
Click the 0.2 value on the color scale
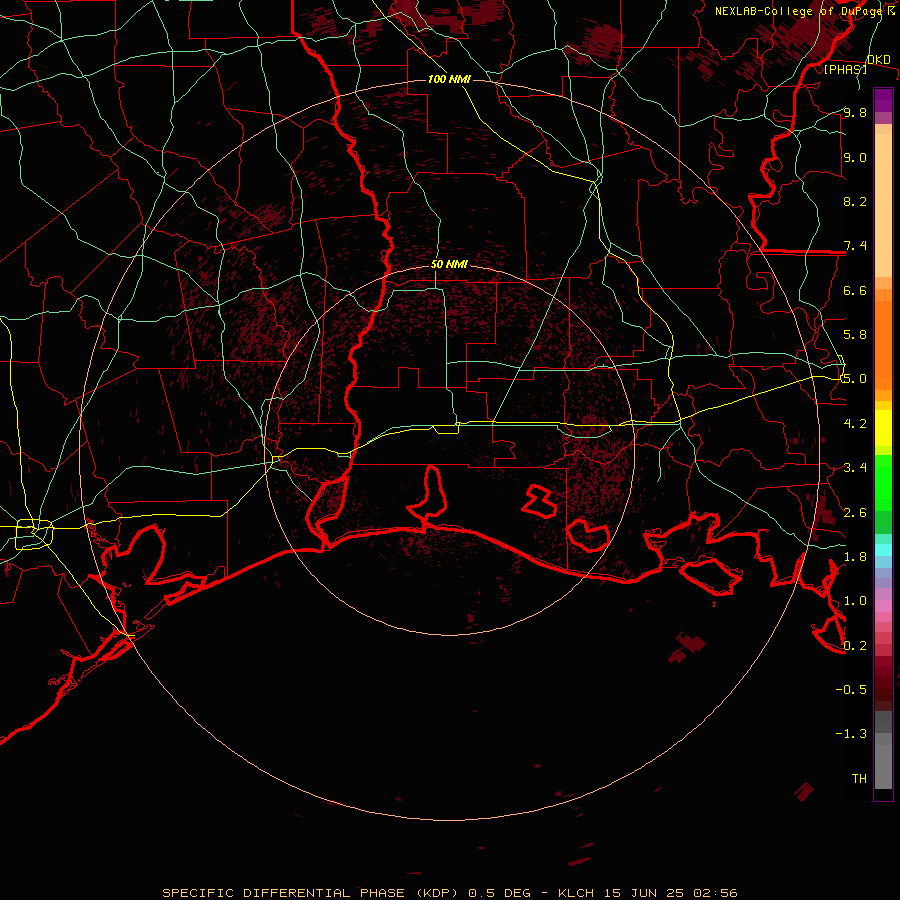[x=855, y=645]
